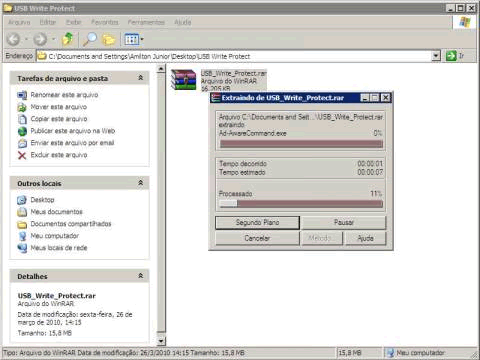Click Enviar este arquivo por email icon
This screenshot has height=360, width=480.
tap(22, 143)
